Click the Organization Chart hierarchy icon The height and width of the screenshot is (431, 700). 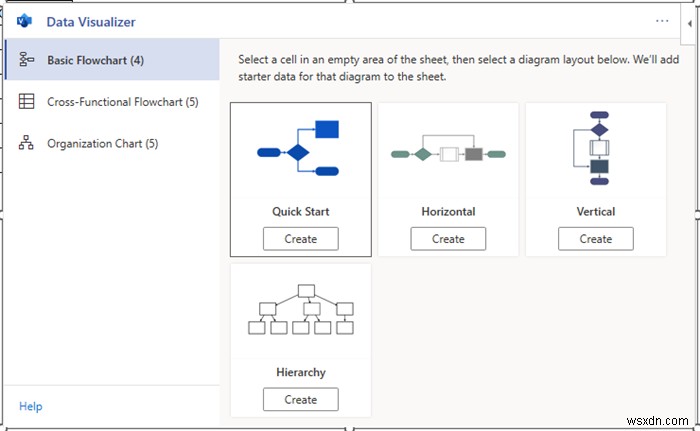(26, 143)
